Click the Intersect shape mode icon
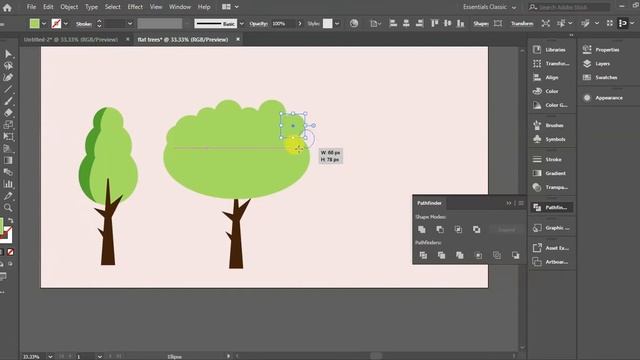 pos(458,229)
